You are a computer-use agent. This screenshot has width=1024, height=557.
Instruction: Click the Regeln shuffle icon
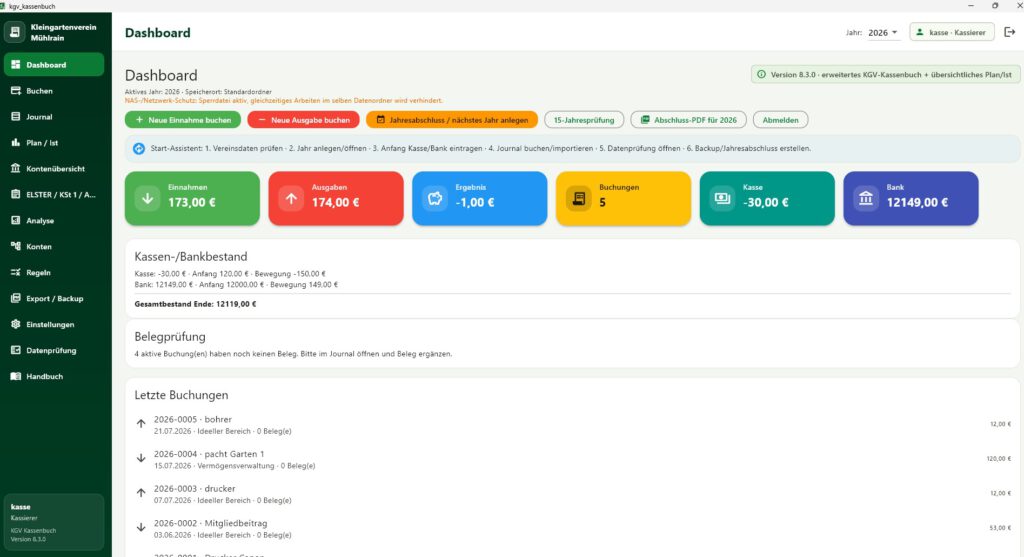pos(16,272)
